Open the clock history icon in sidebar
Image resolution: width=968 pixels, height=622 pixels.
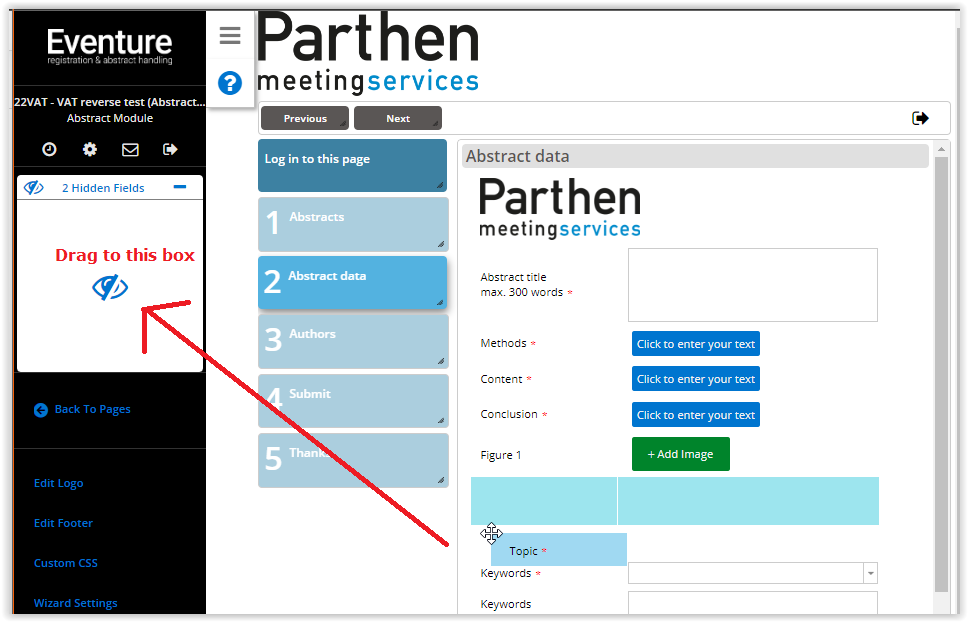click(x=49, y=149)
